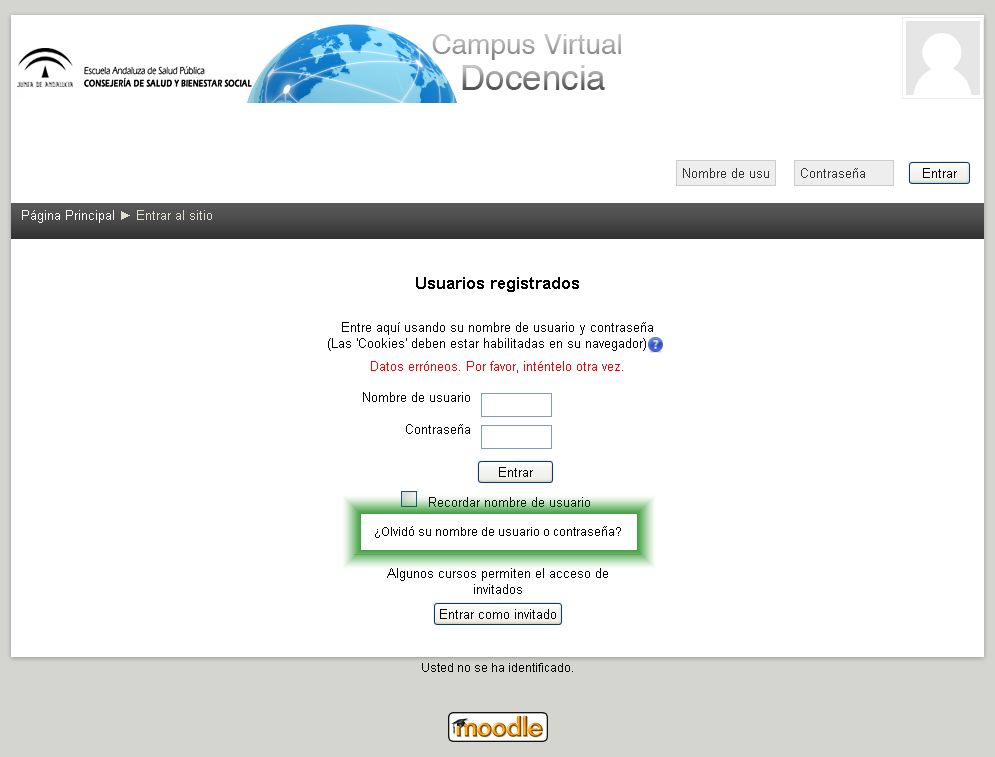Focus the header Contraseña field
The width and height of the screenshot is (995, 757).
[x=843, y=173]
